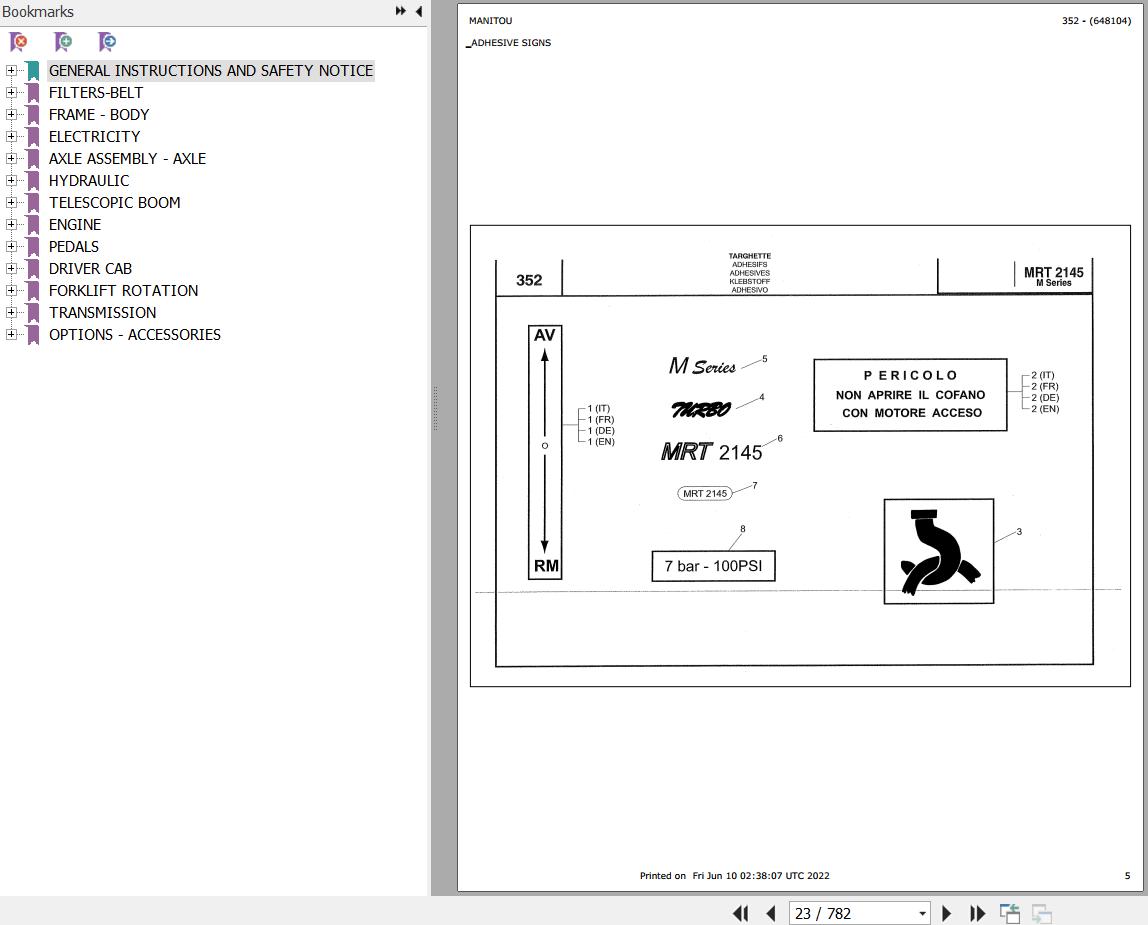1148x925 pixels.
Task: Click the bookmark icon beside PEDALS
Action: [x=33, y=247]
